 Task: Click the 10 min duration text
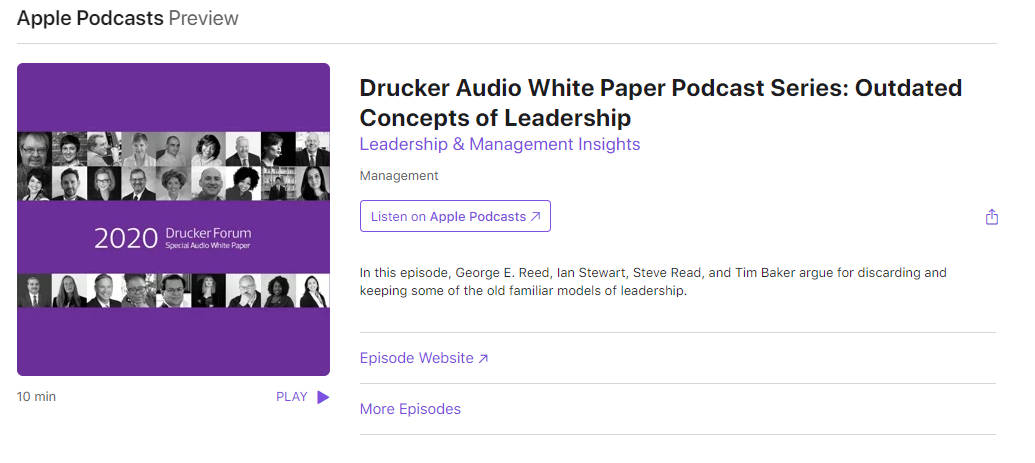tap(36, 397)
